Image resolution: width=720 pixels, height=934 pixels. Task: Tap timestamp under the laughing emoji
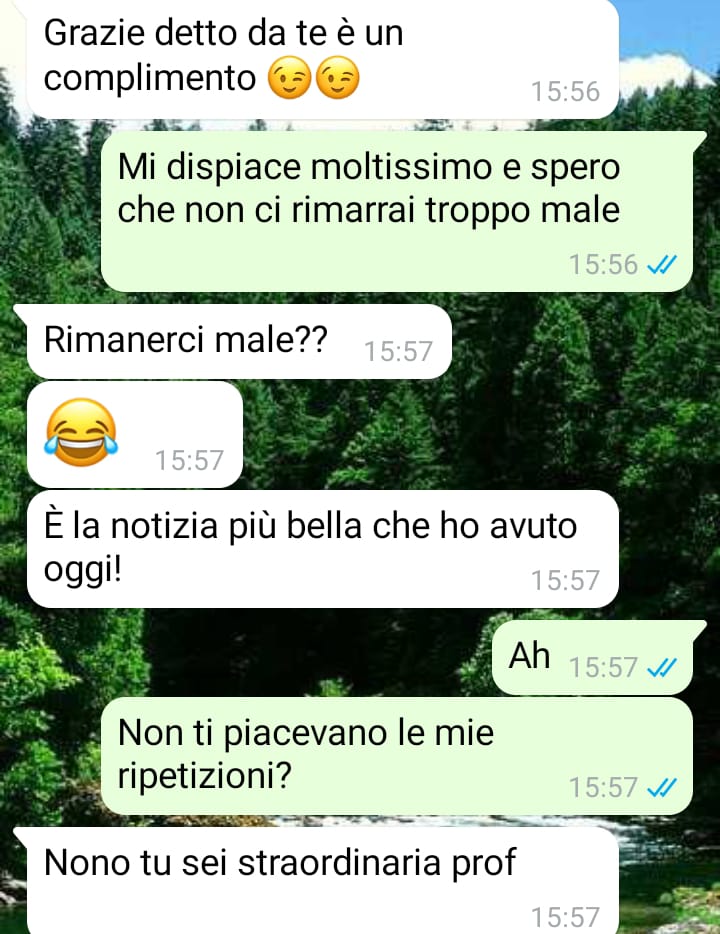click(x=189, y=460)
